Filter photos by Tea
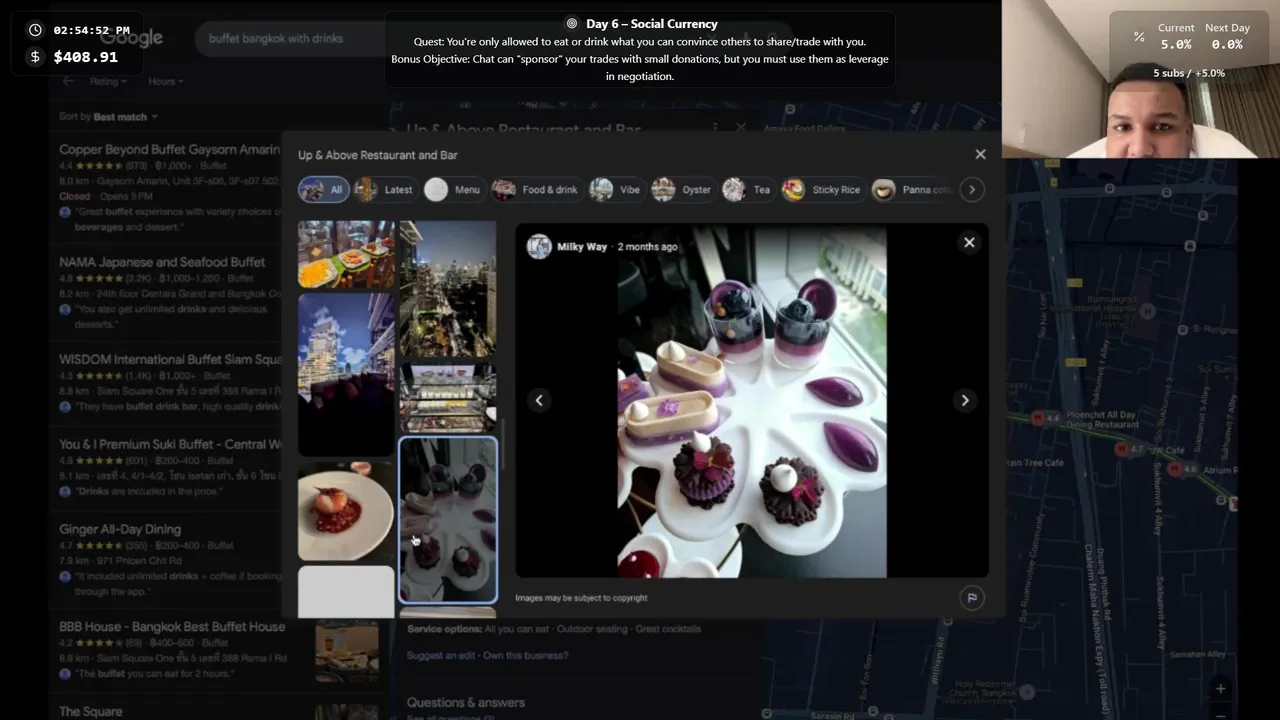The width and height of the screenshot is (1280, 720). (748, 189)
